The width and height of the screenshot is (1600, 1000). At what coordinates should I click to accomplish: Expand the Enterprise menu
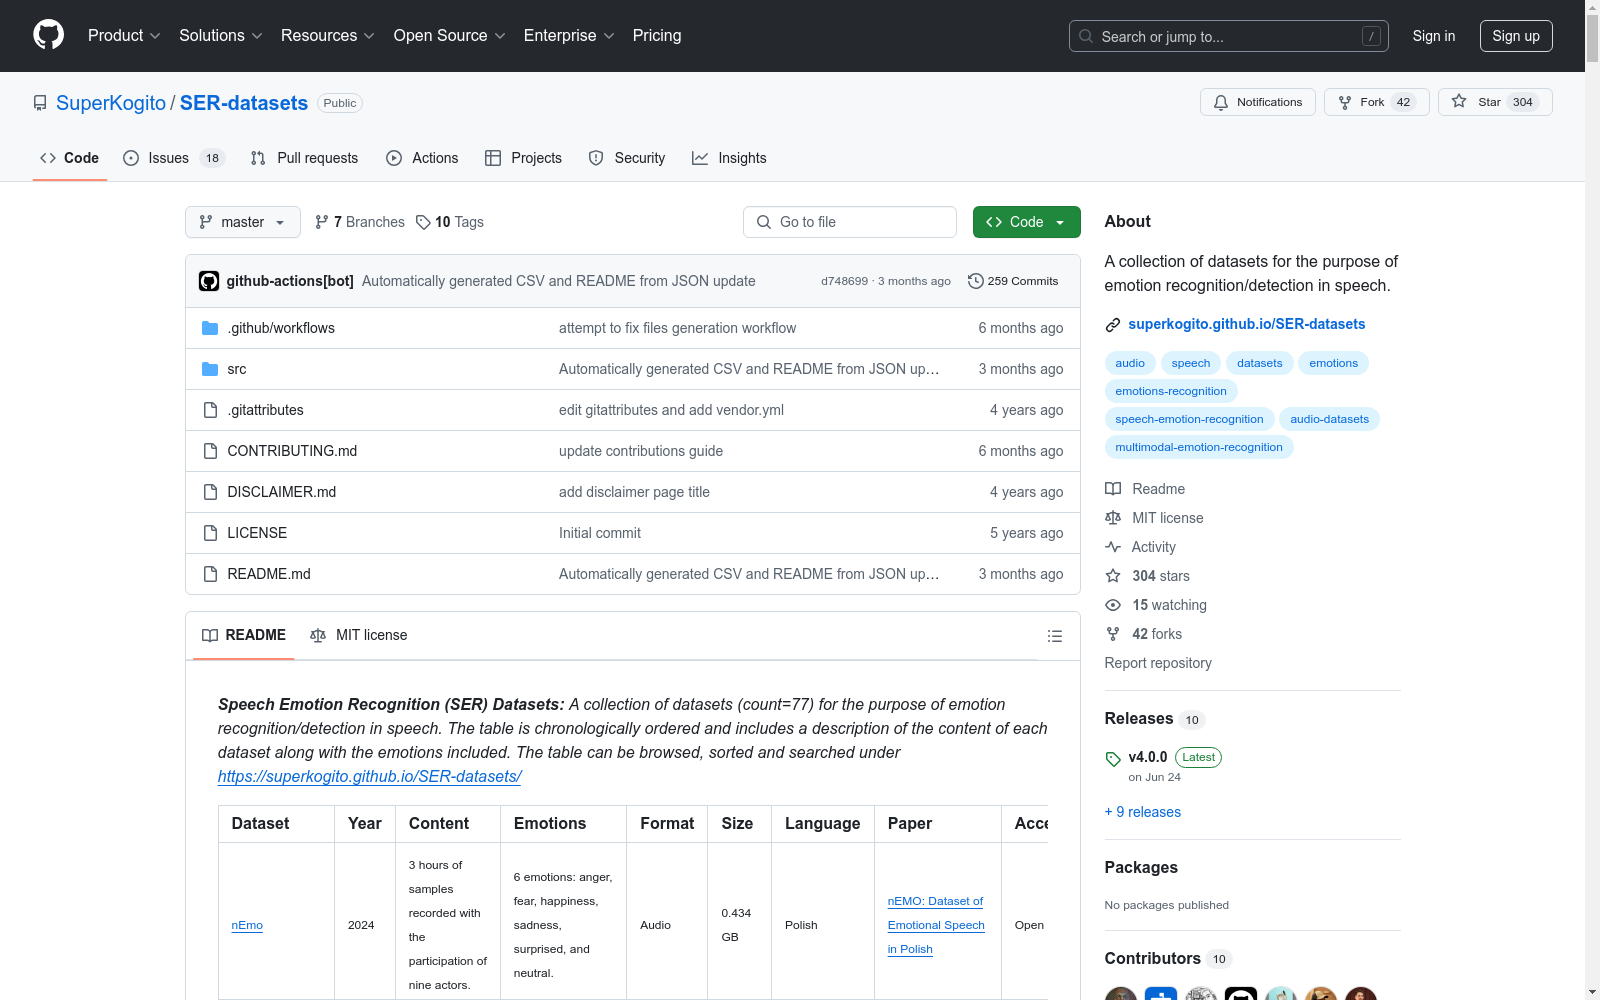pos(569,36)
